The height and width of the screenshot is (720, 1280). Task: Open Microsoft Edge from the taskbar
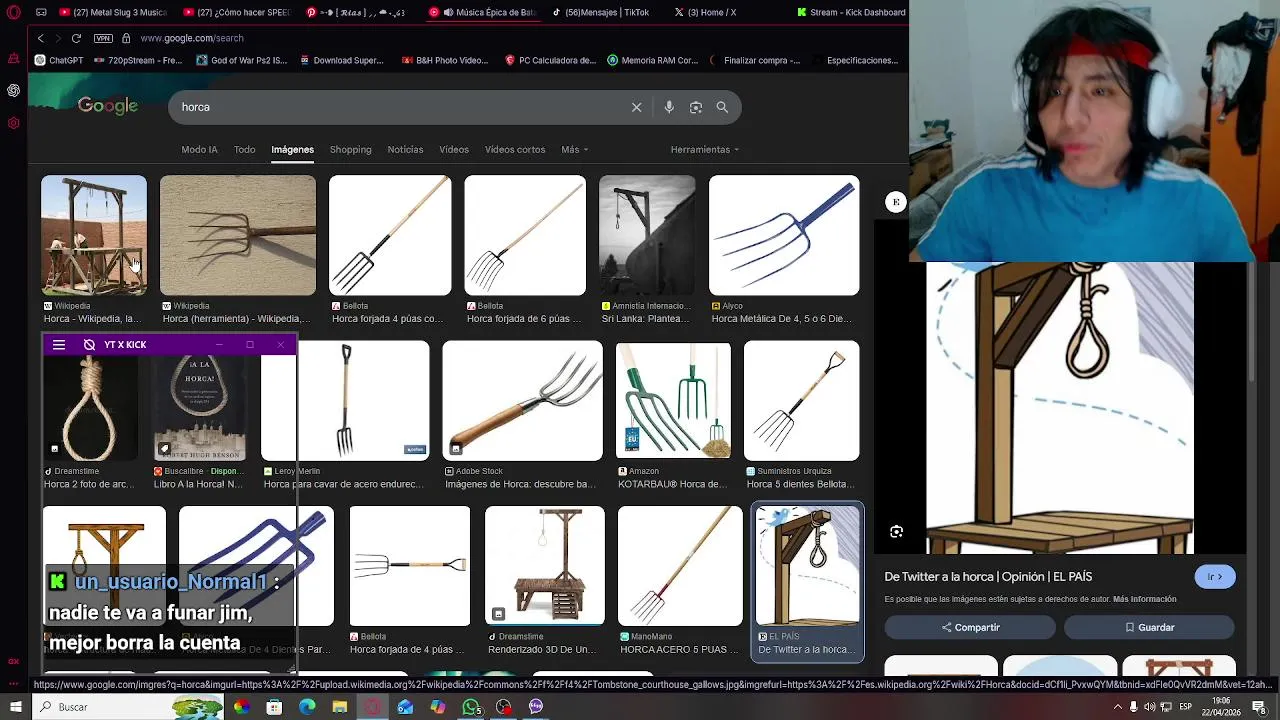(307, 707)
